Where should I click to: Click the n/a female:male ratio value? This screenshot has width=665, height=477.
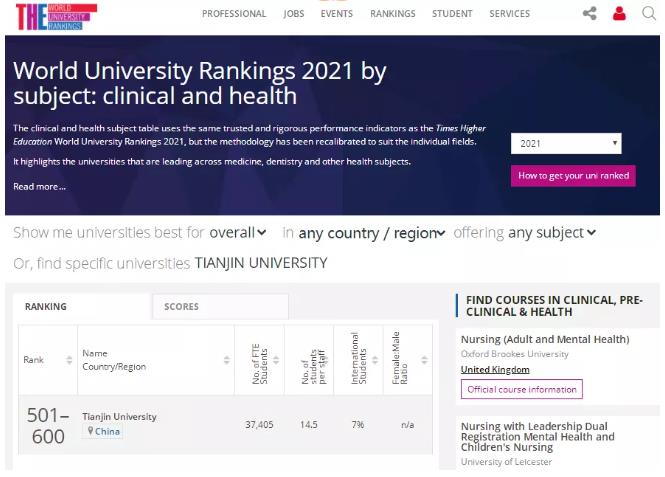point(408,425)
